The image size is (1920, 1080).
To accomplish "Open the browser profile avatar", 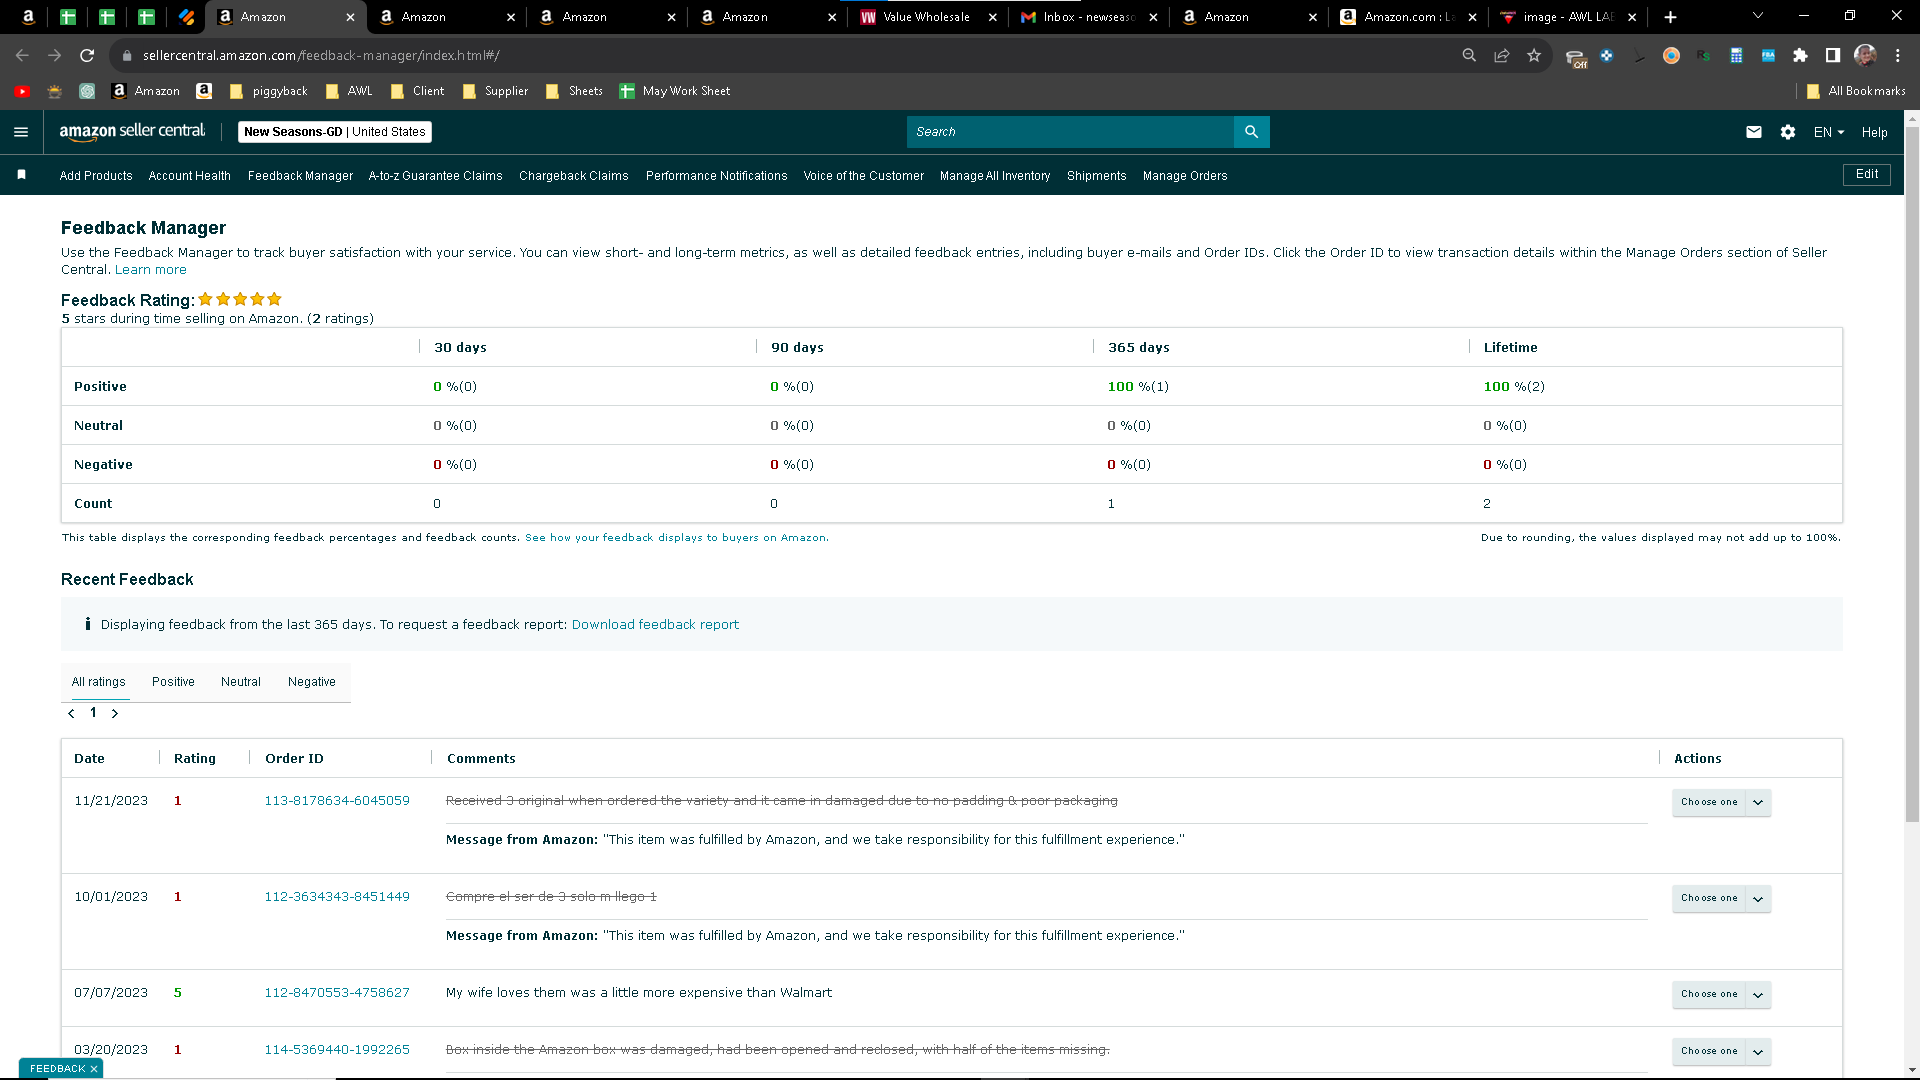I will (1865, 56).
